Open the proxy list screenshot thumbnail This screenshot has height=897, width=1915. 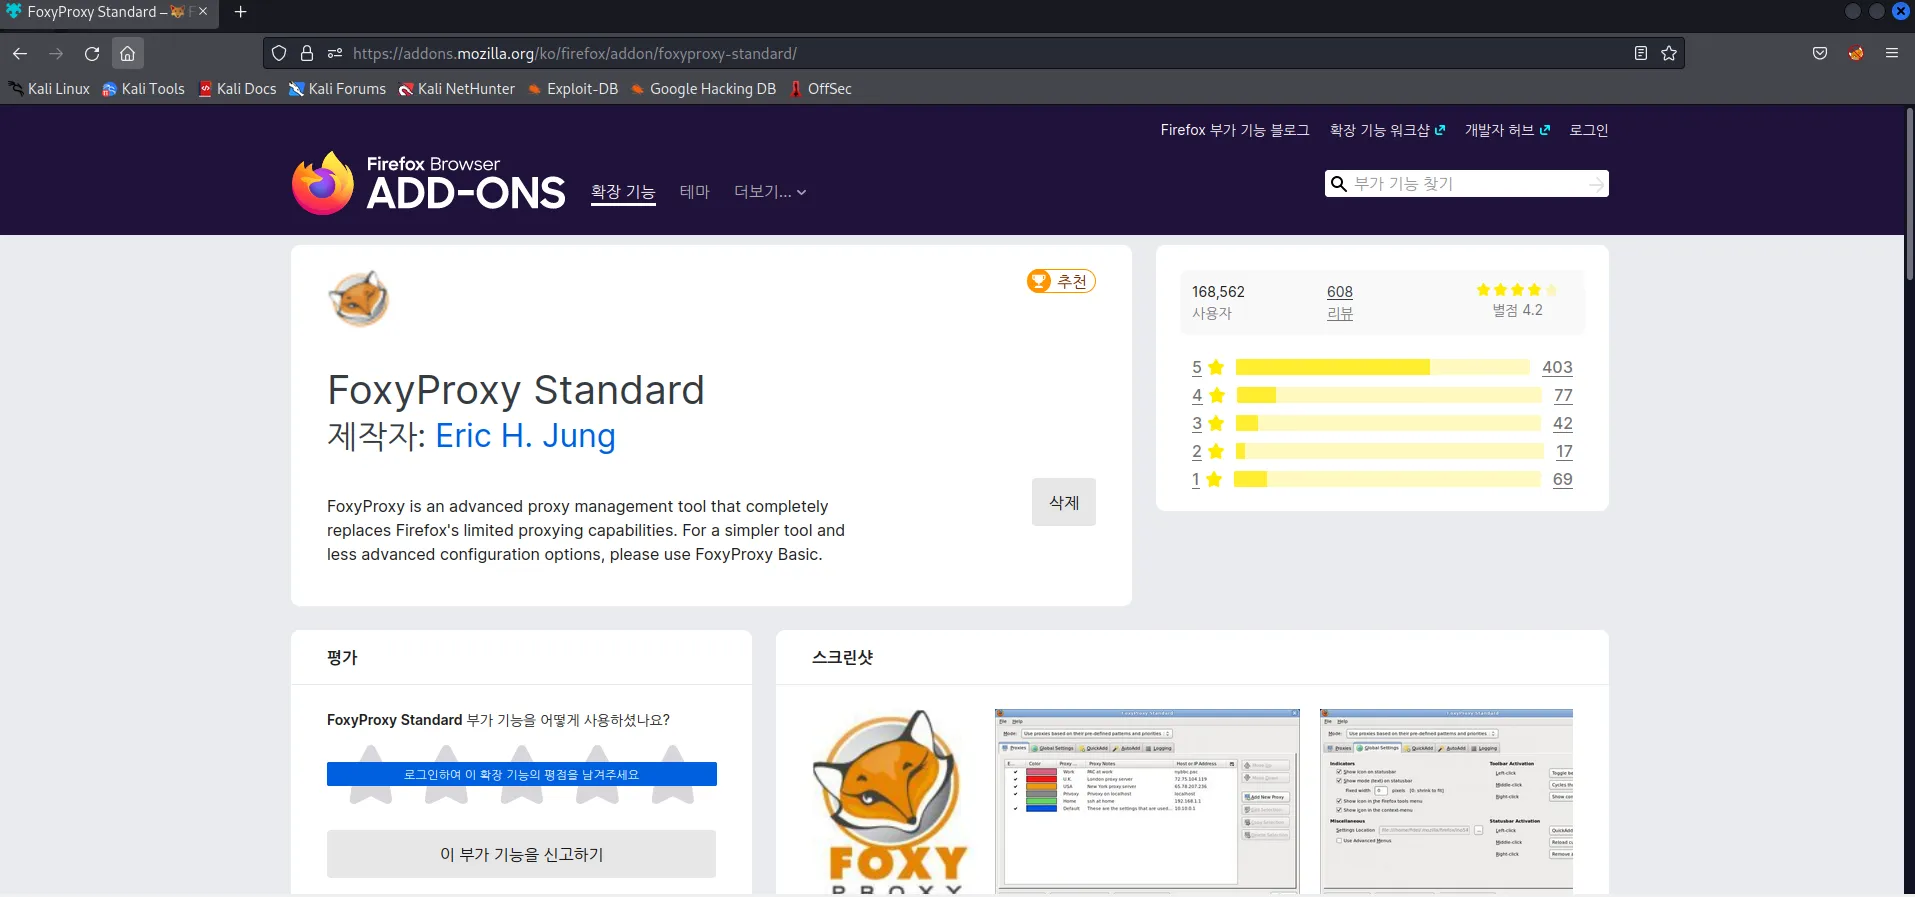(x=1147, y=801)
